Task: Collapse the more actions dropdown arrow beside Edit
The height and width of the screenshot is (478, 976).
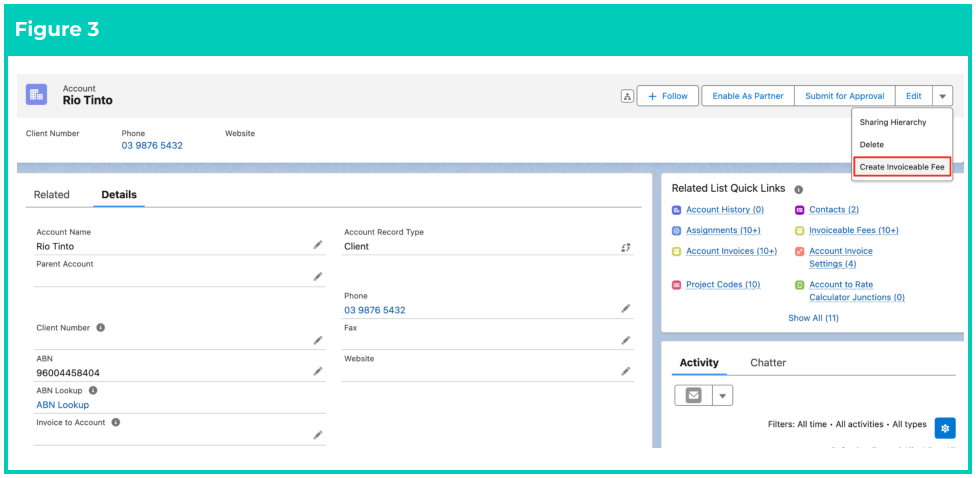Action: [942, 96]
